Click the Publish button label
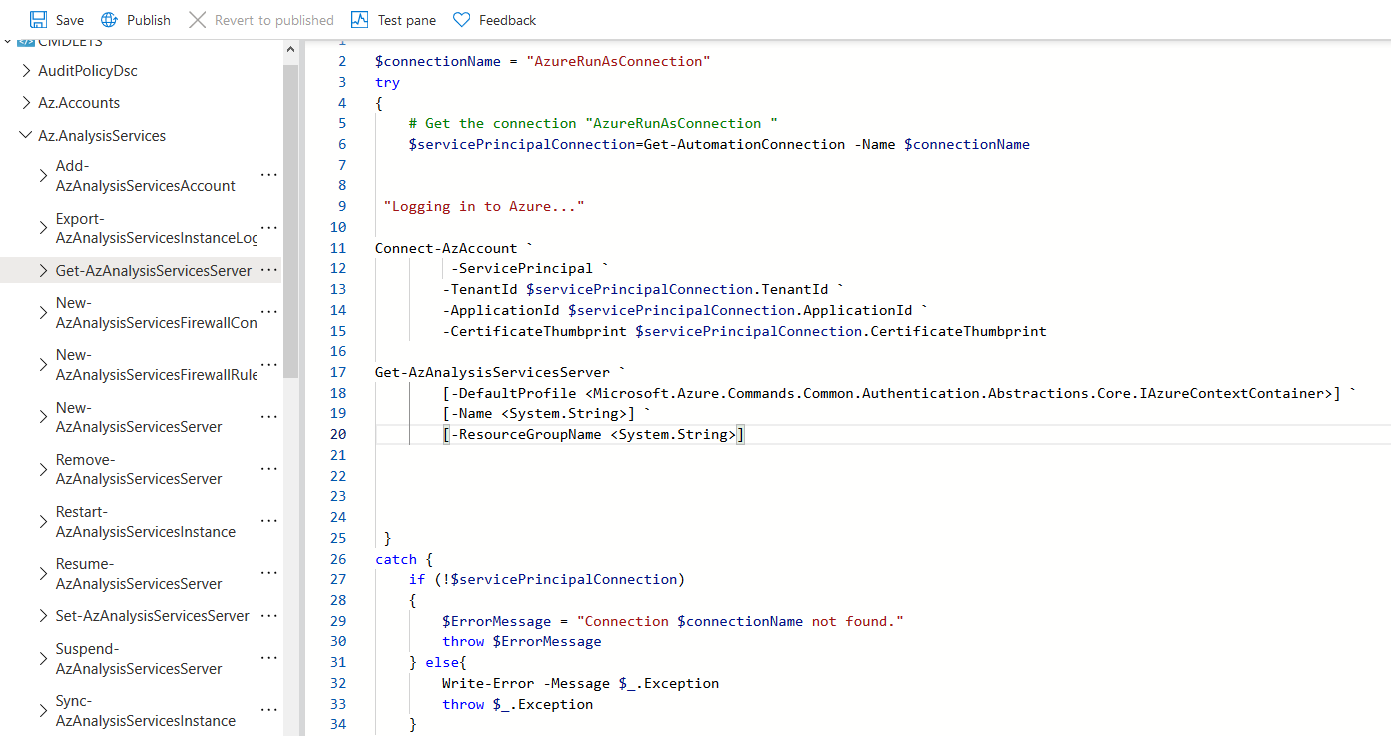 [149, 20]
